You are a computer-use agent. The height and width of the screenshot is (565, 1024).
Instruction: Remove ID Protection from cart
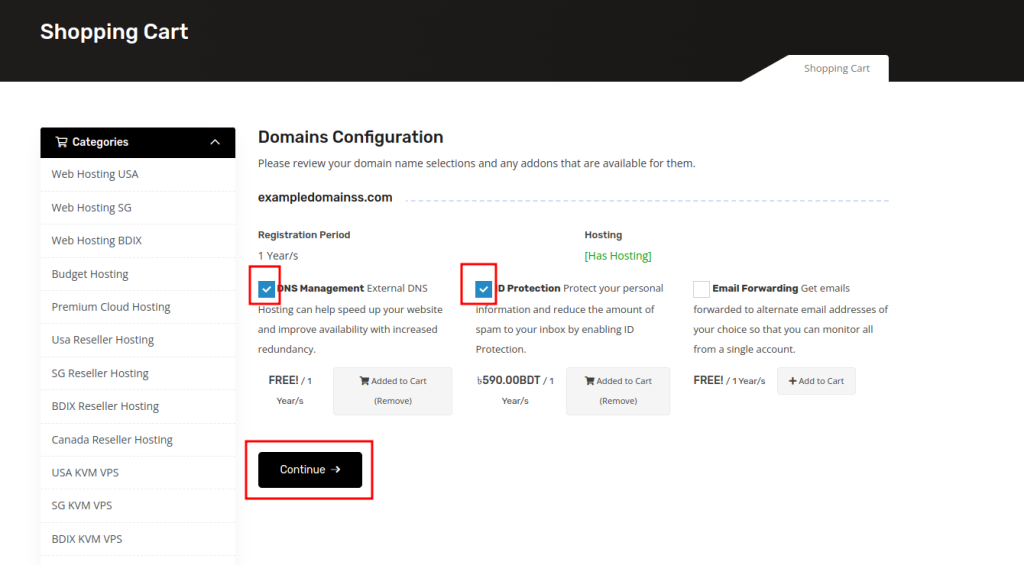tap(618, 390)
